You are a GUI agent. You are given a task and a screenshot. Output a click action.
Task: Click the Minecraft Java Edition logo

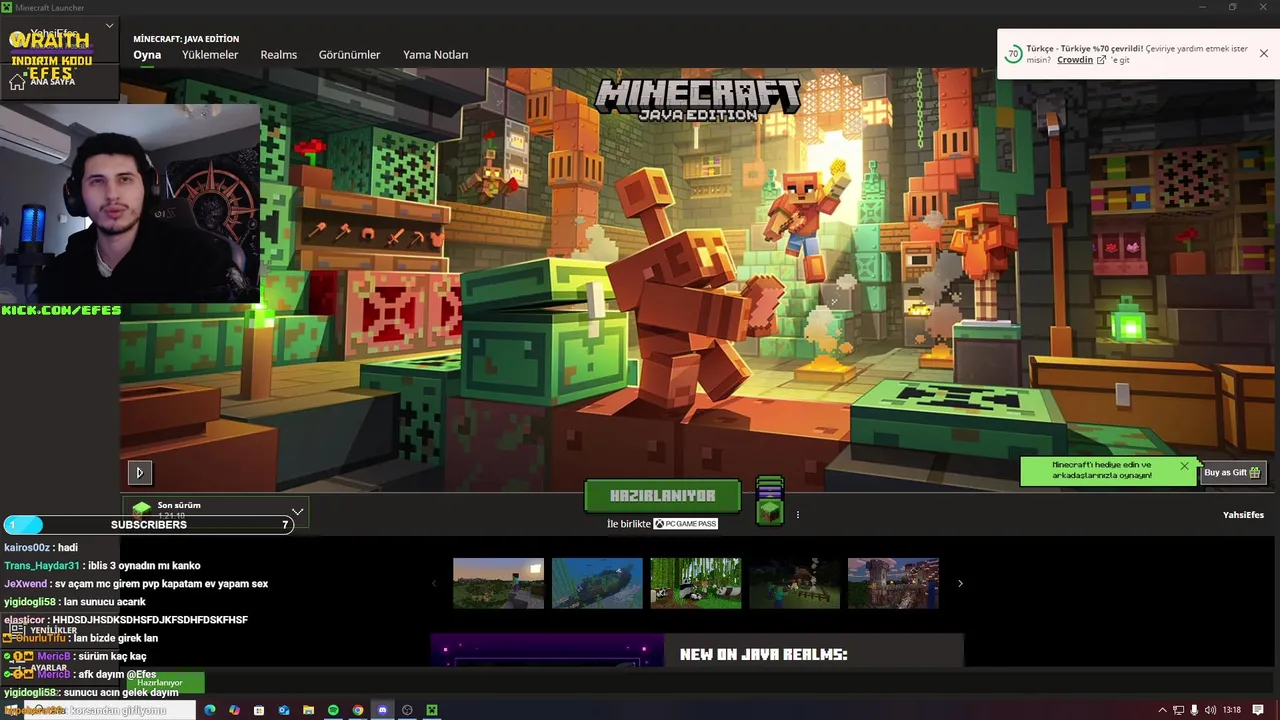coord(697,99)
